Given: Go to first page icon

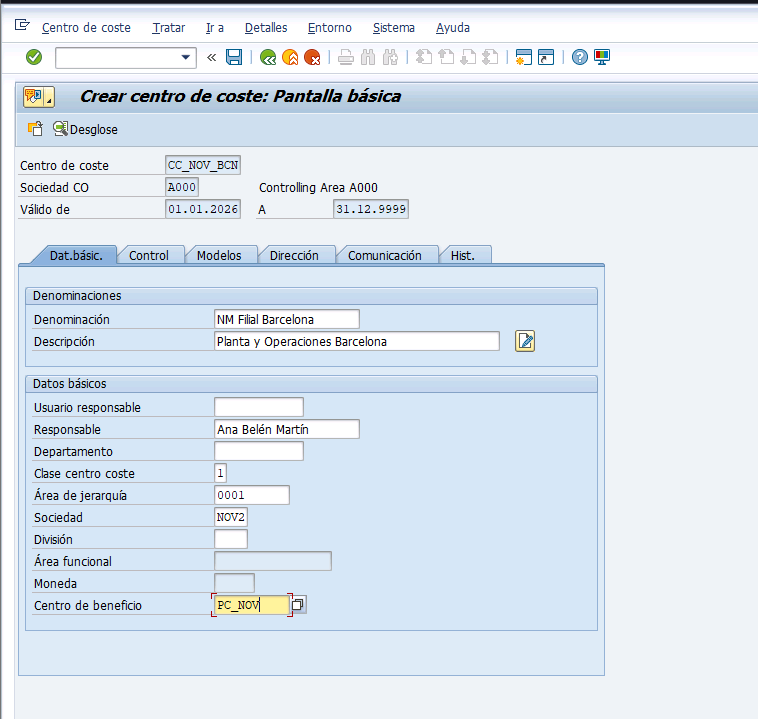Looking at the screenshot, I should coord(424,58).
